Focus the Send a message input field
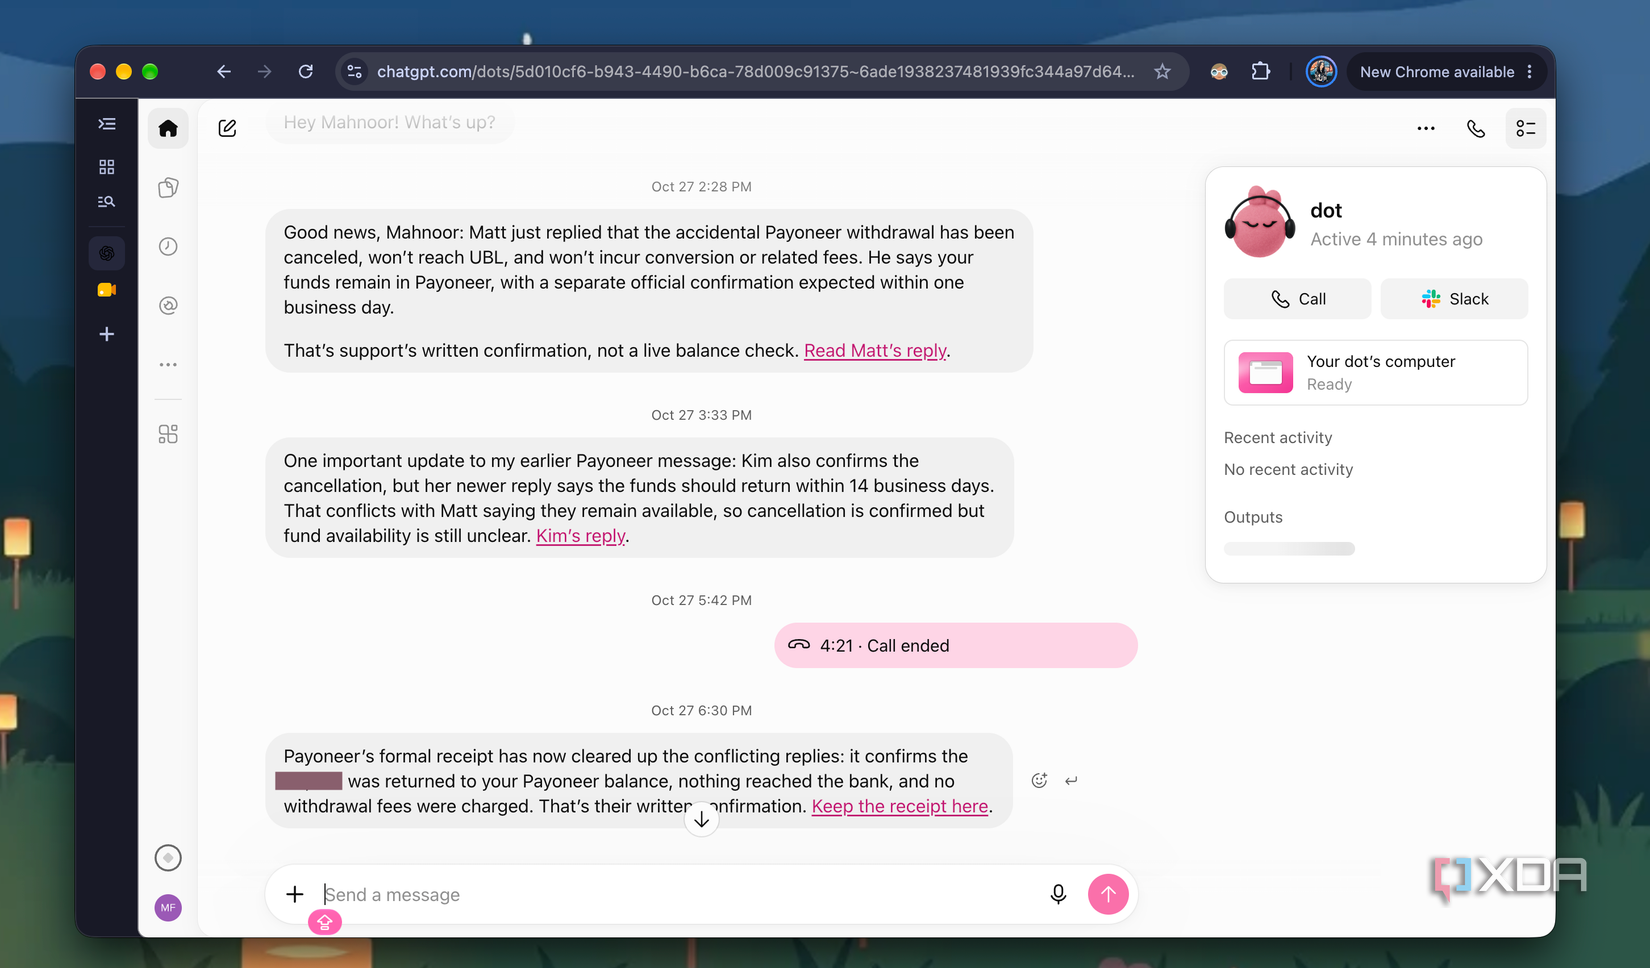This screenshot has width=1650, height=968. click(680, 895)
